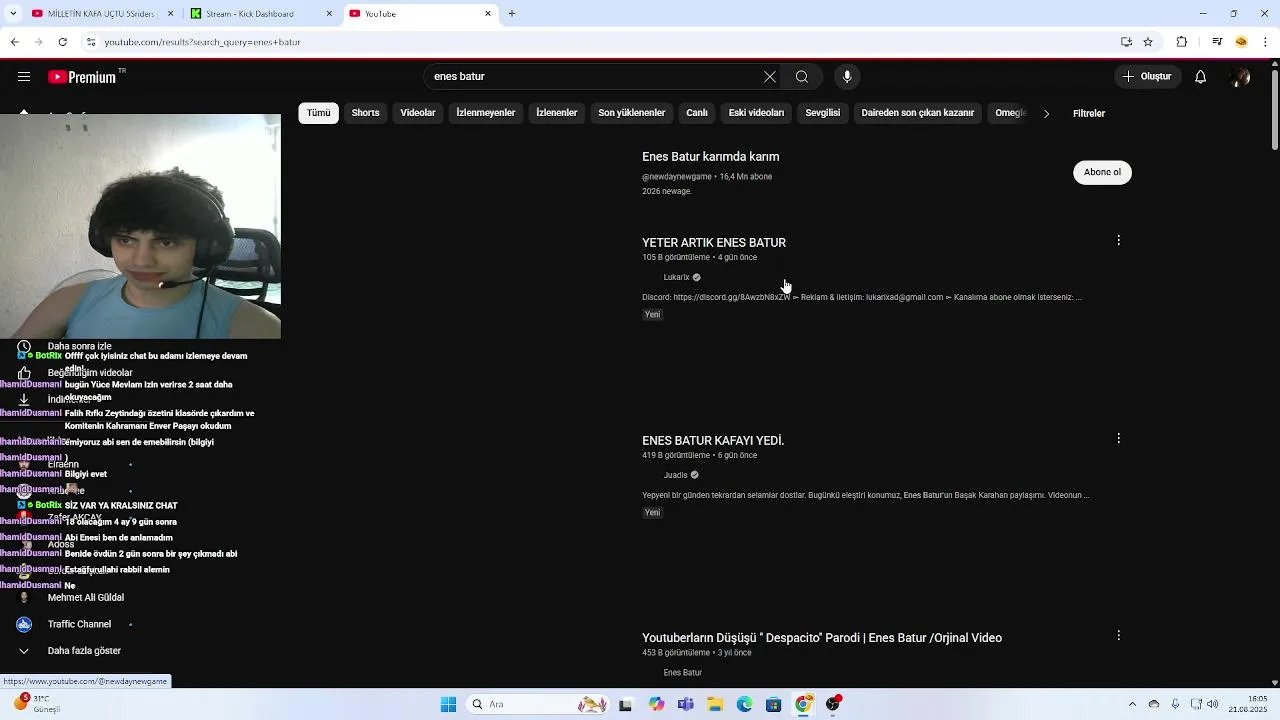Open the browser extensions puzzle icon

tap(1181, 42)
